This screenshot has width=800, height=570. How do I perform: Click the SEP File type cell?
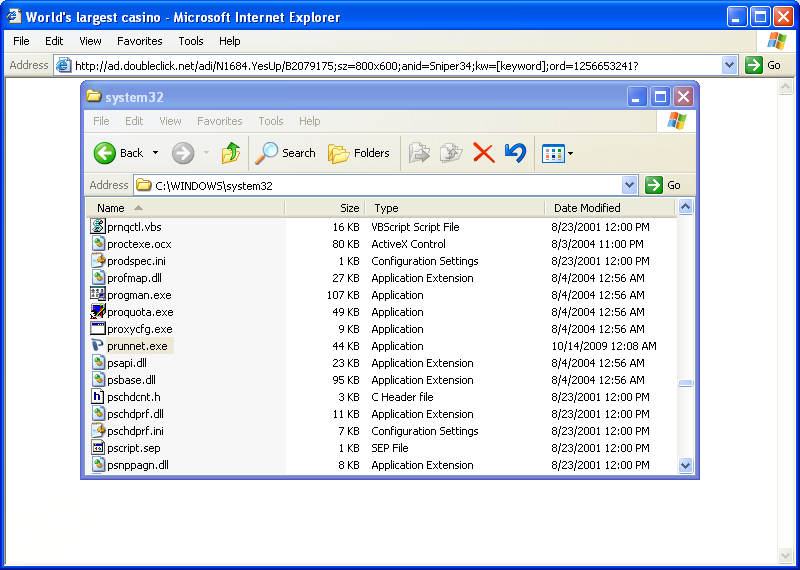tap(390, 448)
